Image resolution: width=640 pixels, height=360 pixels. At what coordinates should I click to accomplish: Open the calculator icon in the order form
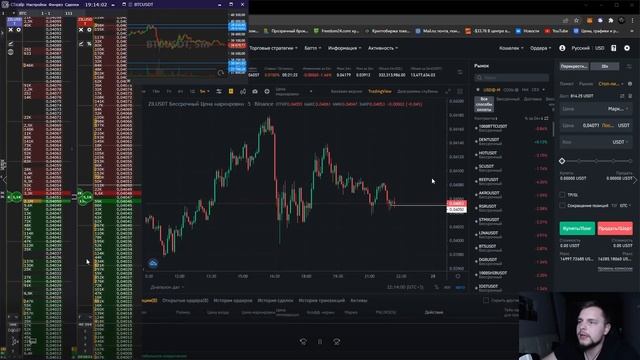point(630,96)
